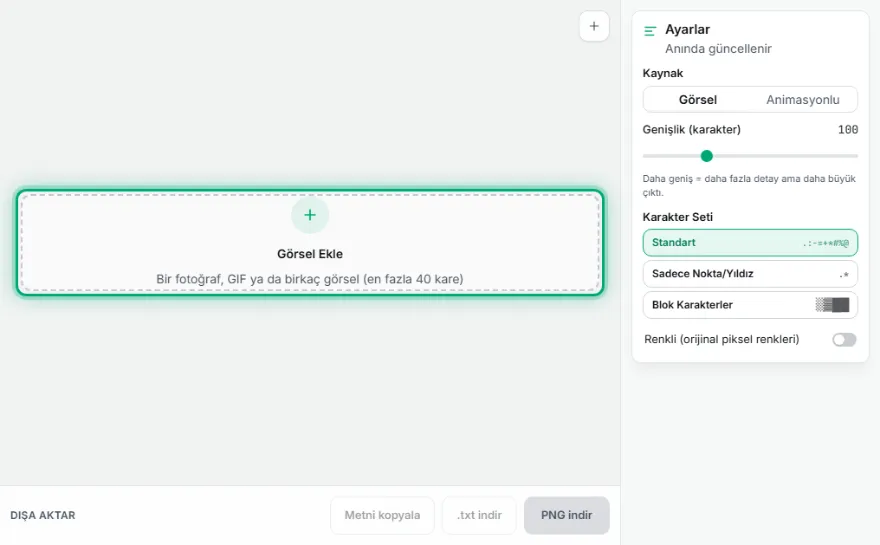
Task: Click the PNG indir button
Action: 566,515
